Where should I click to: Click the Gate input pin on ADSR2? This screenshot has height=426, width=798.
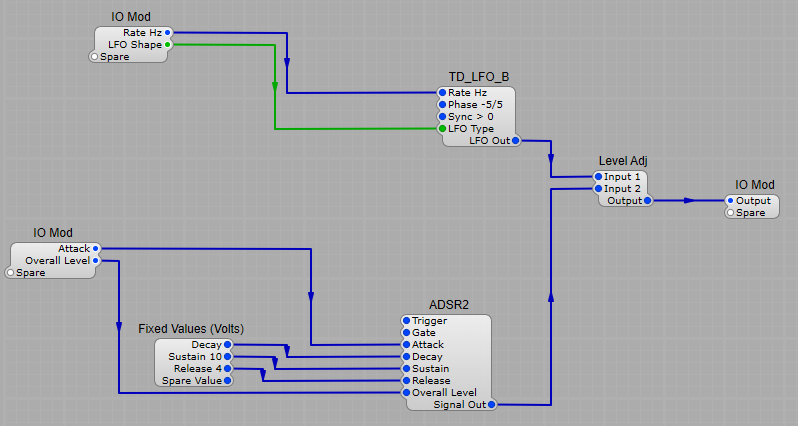(405, 333)
